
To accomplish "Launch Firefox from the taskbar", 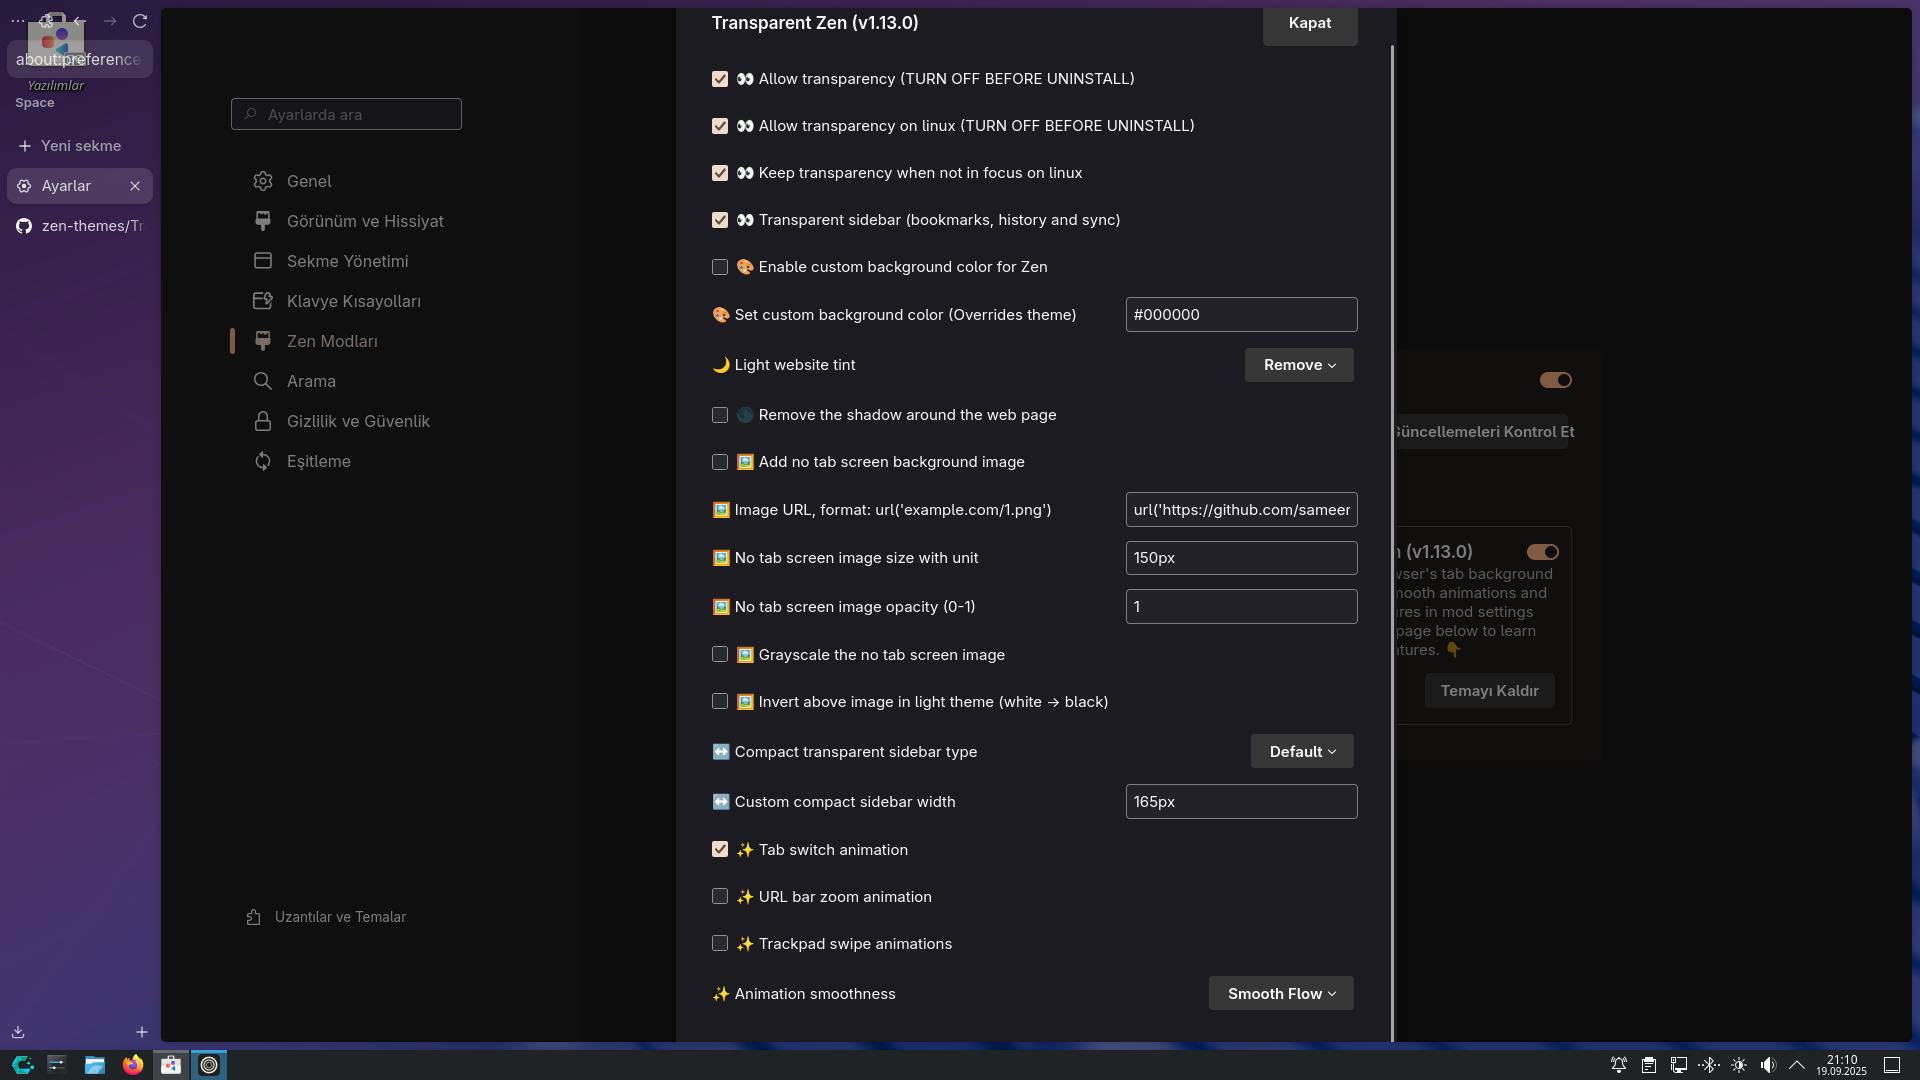I will point(133,1065).
